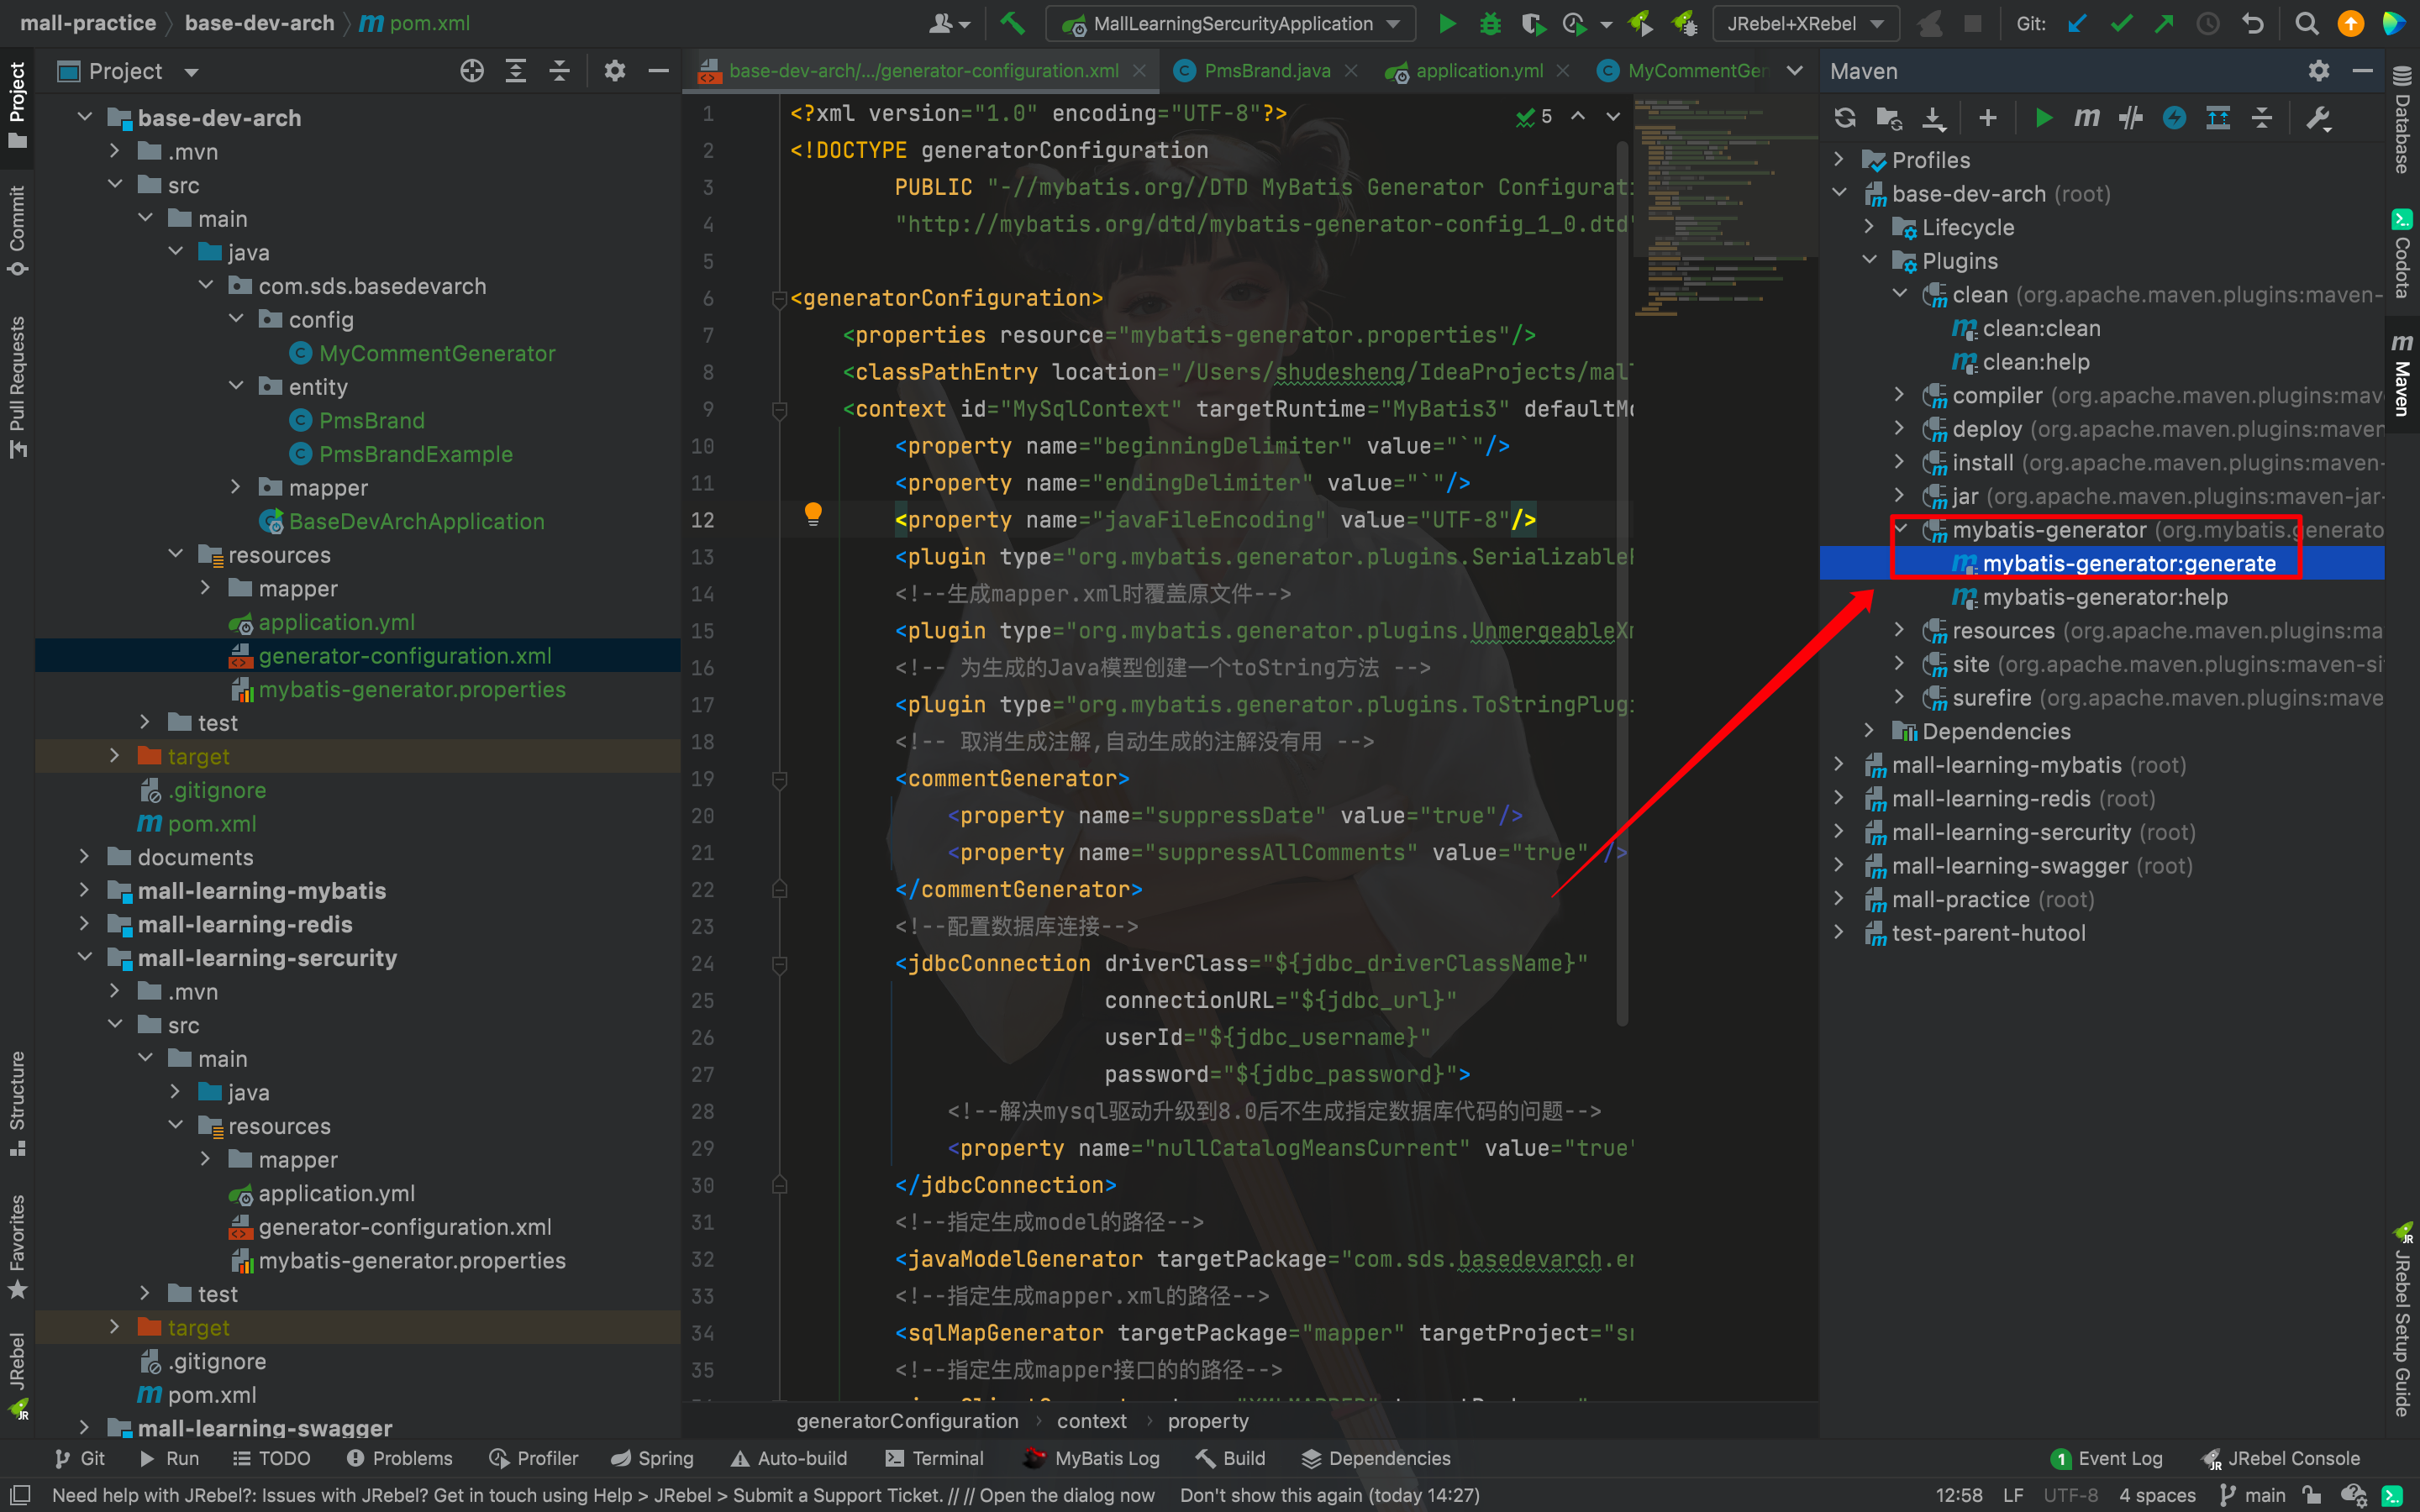
Task: Switch to PmsBrand.java editor tab
Action: coord(1266,71)
